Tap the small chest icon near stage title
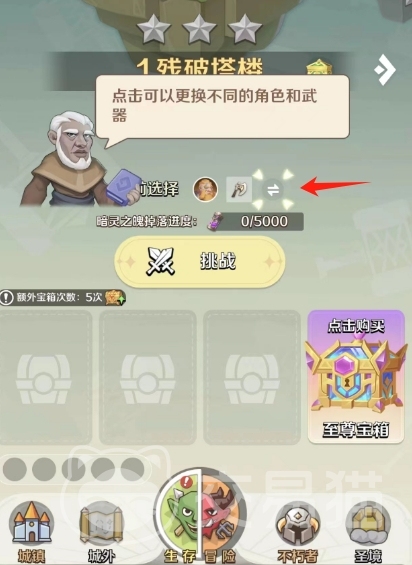Viewport: 412px width, 565px height. point(319,68)
